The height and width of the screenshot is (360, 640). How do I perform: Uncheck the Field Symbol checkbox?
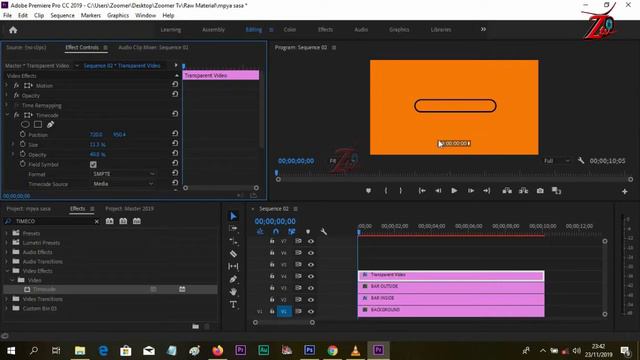tap(93, 164)
